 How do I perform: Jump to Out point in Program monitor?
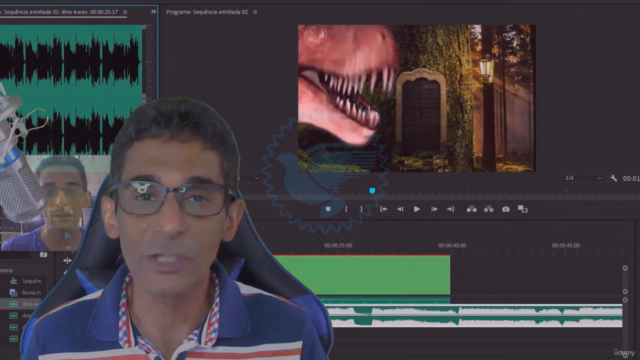coord(451,209)
